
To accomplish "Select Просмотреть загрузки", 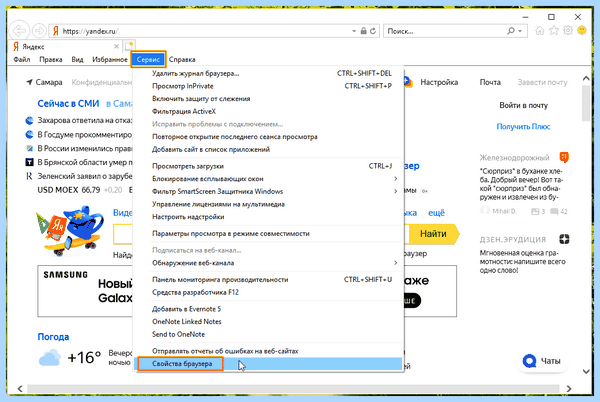I will (x=269, y=166).
